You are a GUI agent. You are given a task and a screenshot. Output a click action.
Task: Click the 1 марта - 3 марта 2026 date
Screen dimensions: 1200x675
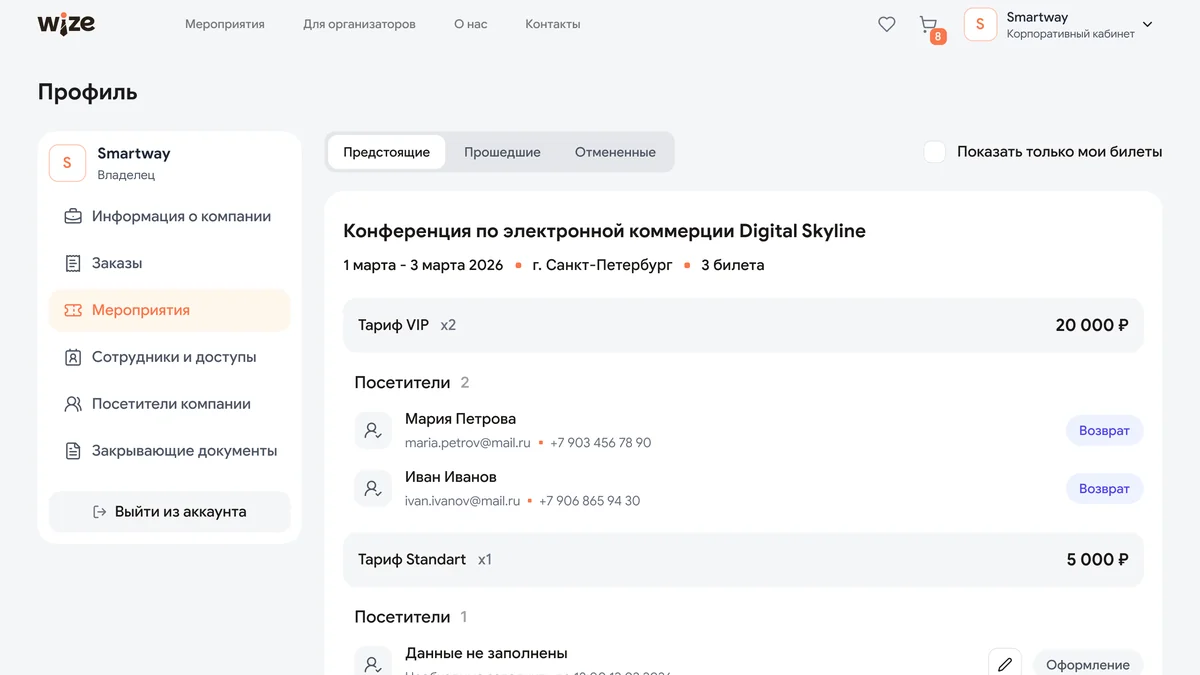click(423, 266)
